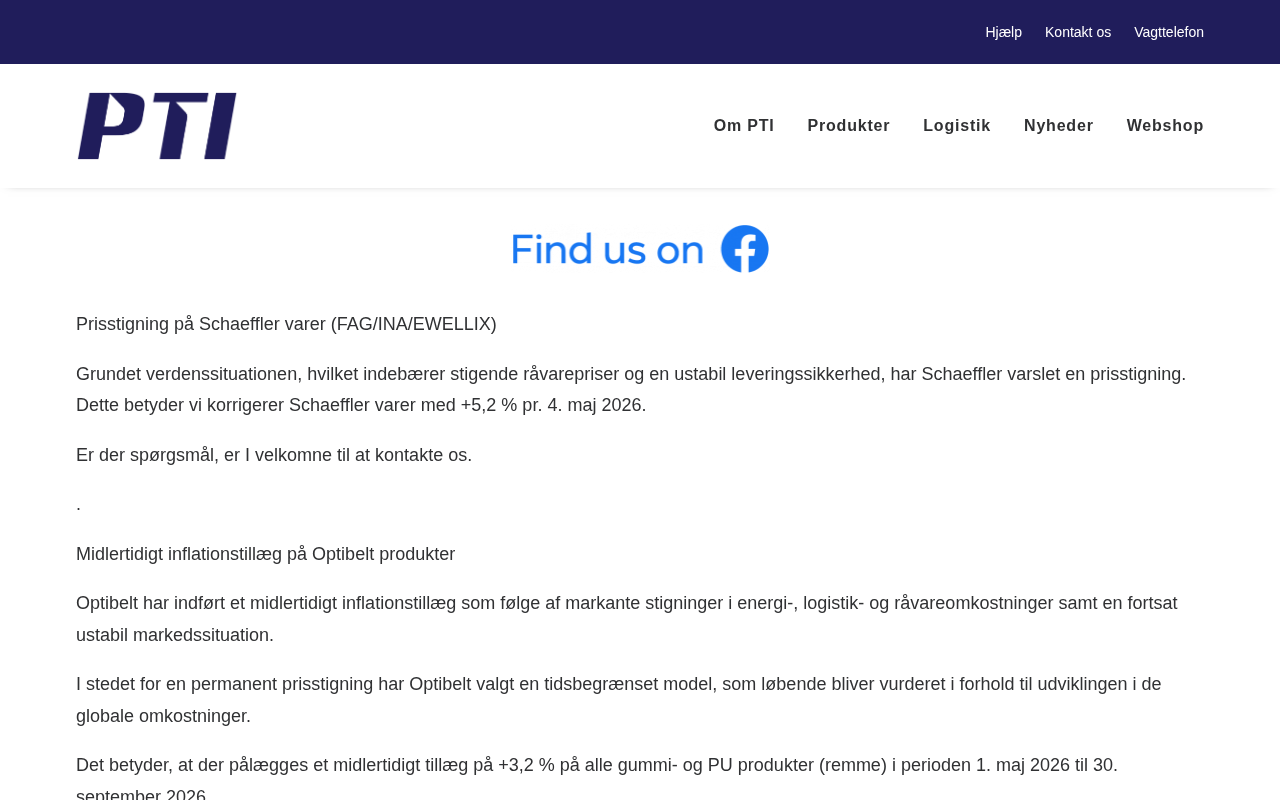Visit the Webshop from the main navigation
The height and width of the screenshot is (800, 1280).
(1165, 126)
